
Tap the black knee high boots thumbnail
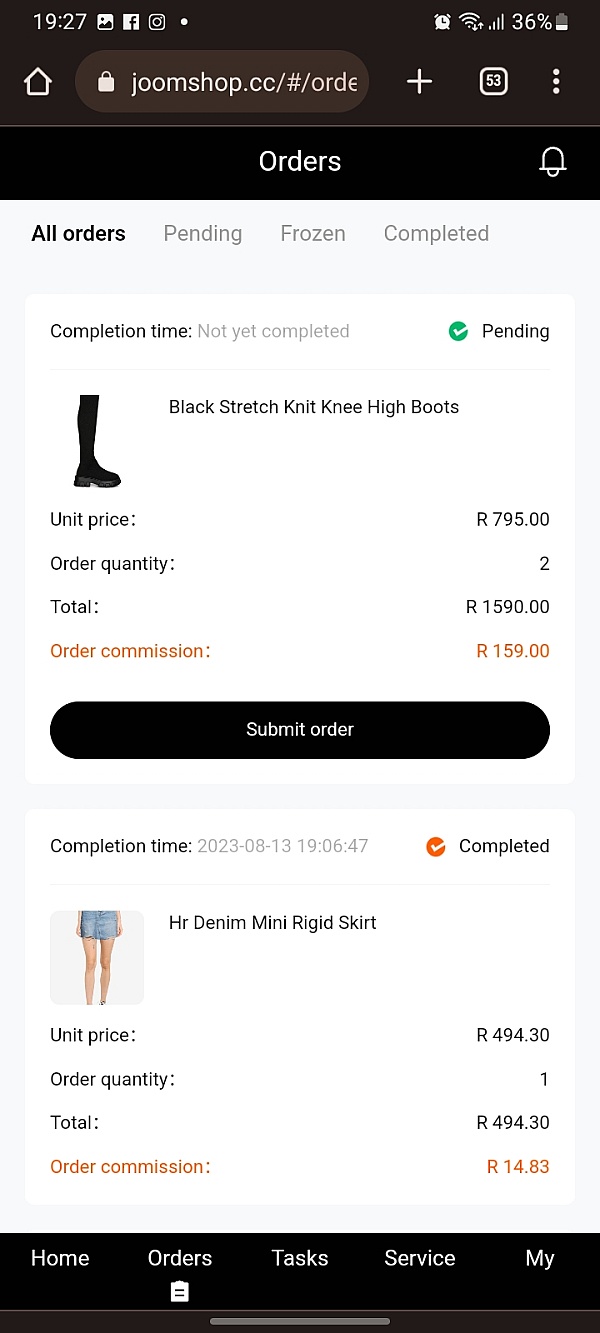pos(97,441)
